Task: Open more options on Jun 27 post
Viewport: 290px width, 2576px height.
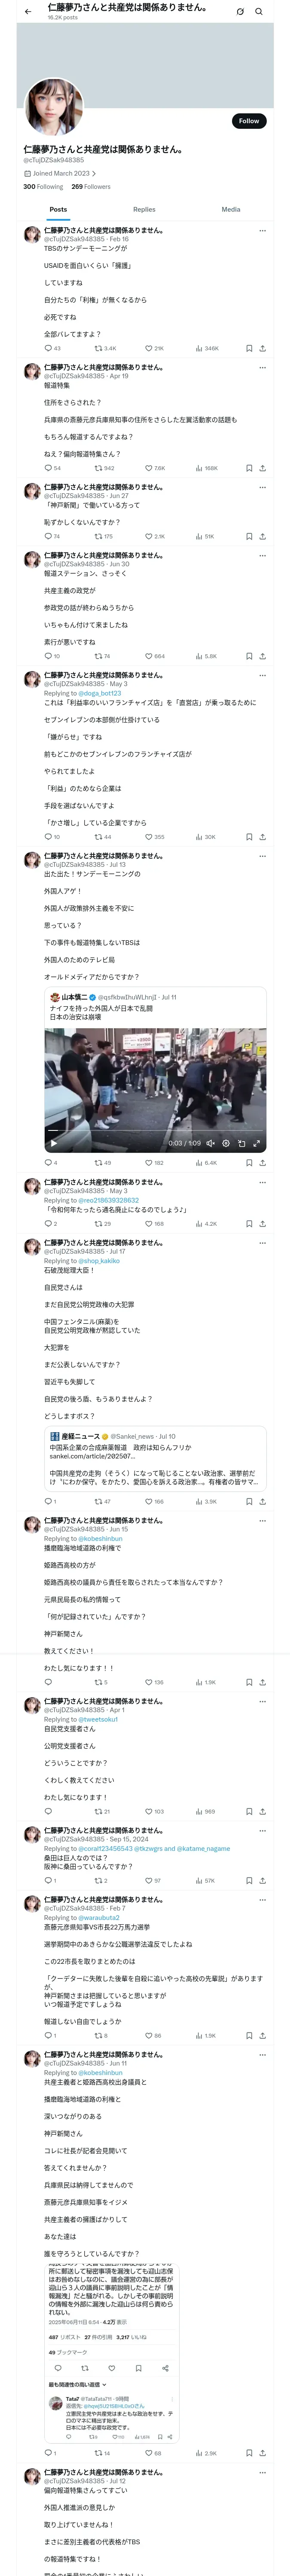Action: pyautogui.click(x=262, y=487)
